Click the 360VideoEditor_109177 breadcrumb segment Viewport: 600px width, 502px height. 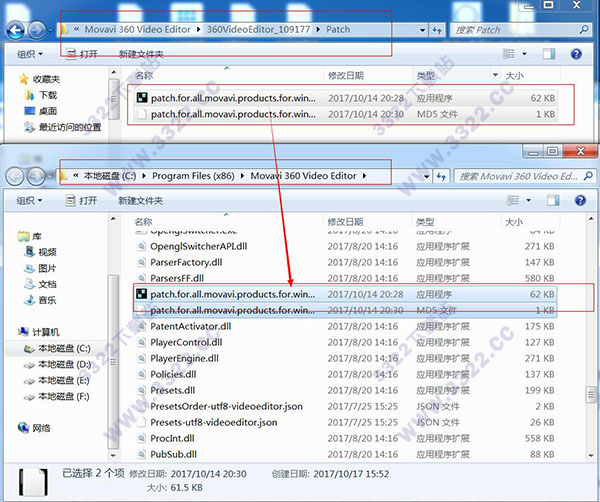tap(258, 29)
